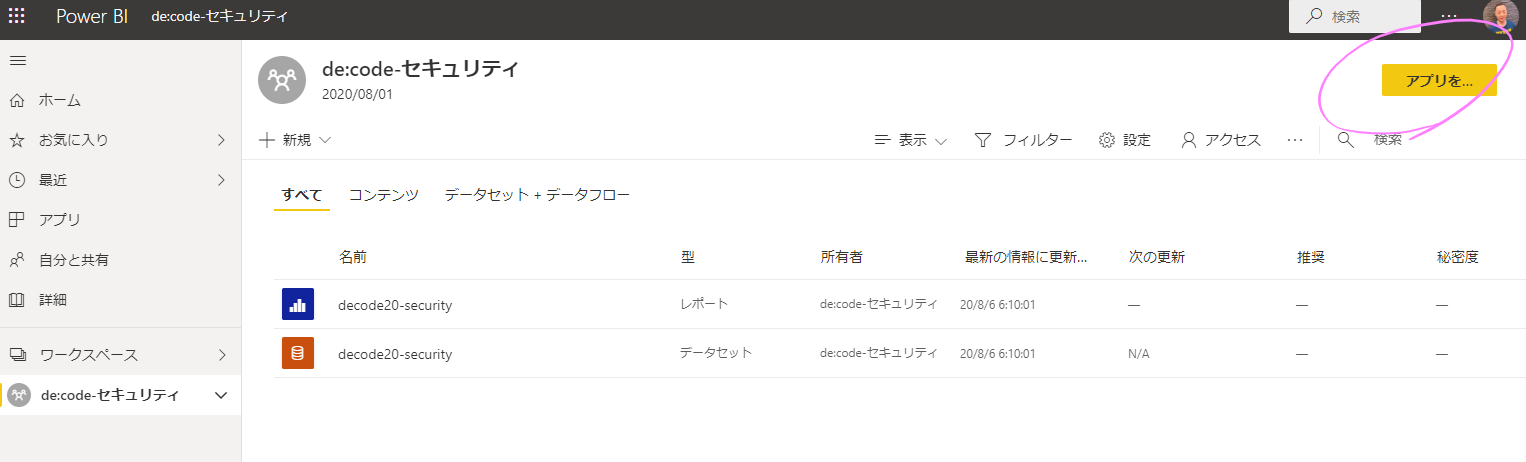Screen dimensions: 1526x462
Task: Open 詳細 learn section in sidebar
Action: point(53,300)
